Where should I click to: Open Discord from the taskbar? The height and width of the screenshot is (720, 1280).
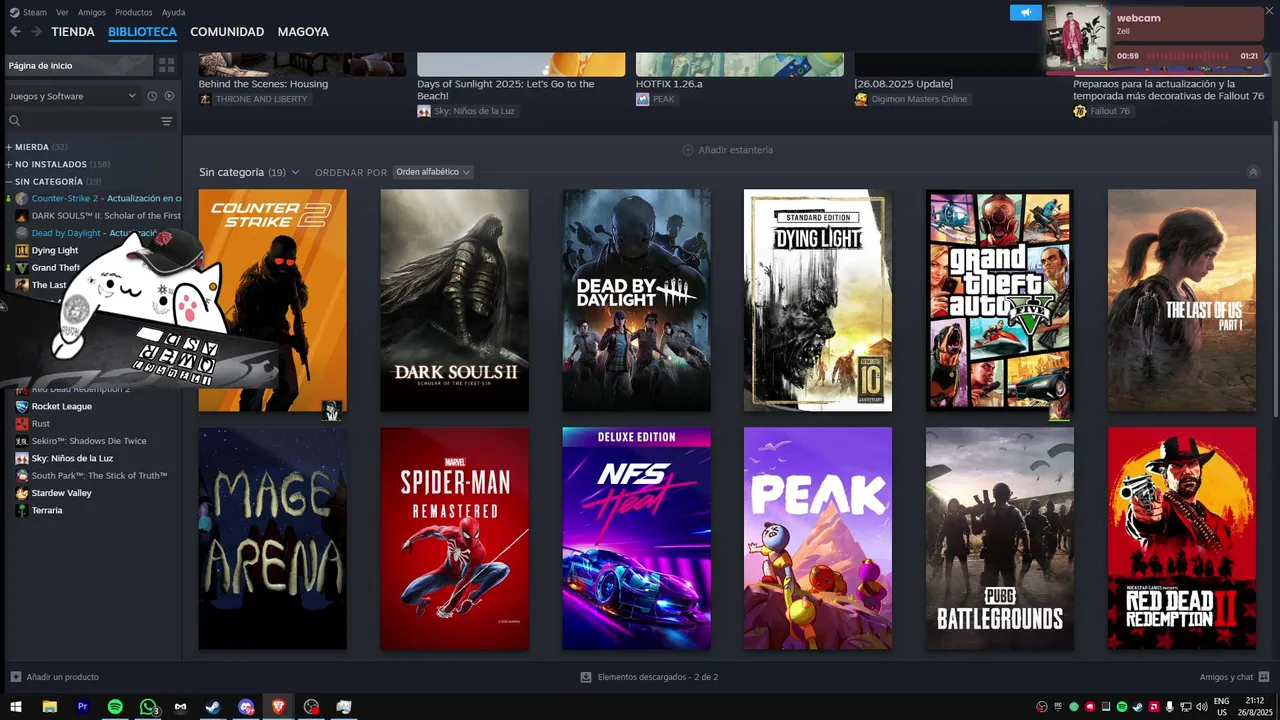pyautogui.click(x=246, y=707)
